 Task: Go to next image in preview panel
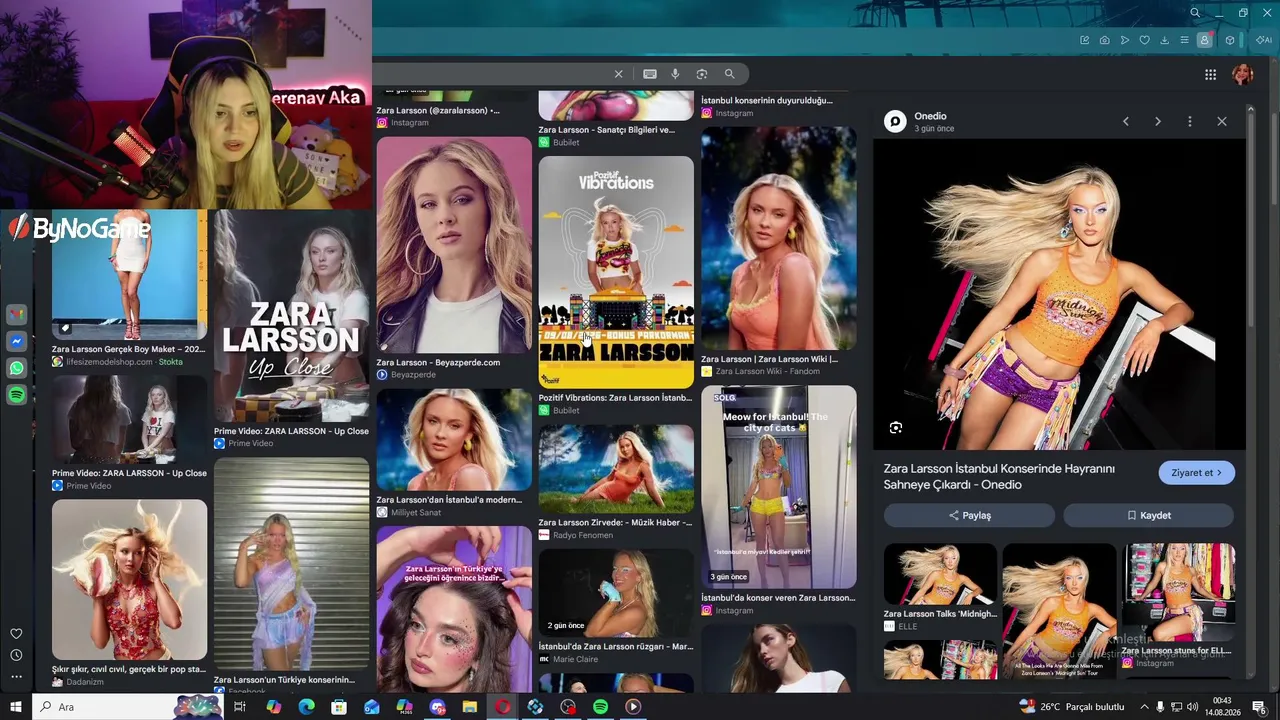(1158, 121)
